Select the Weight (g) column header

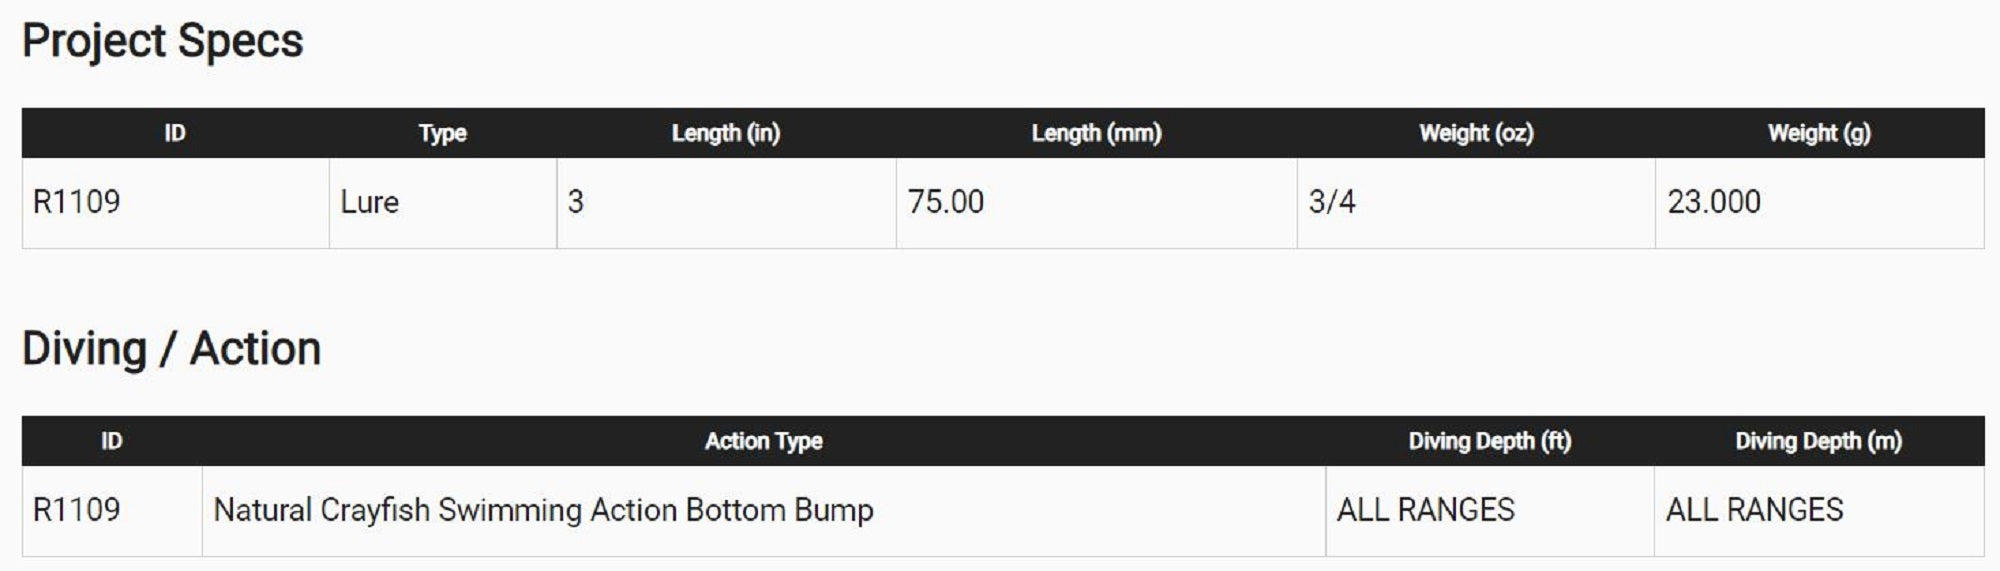1818,133
